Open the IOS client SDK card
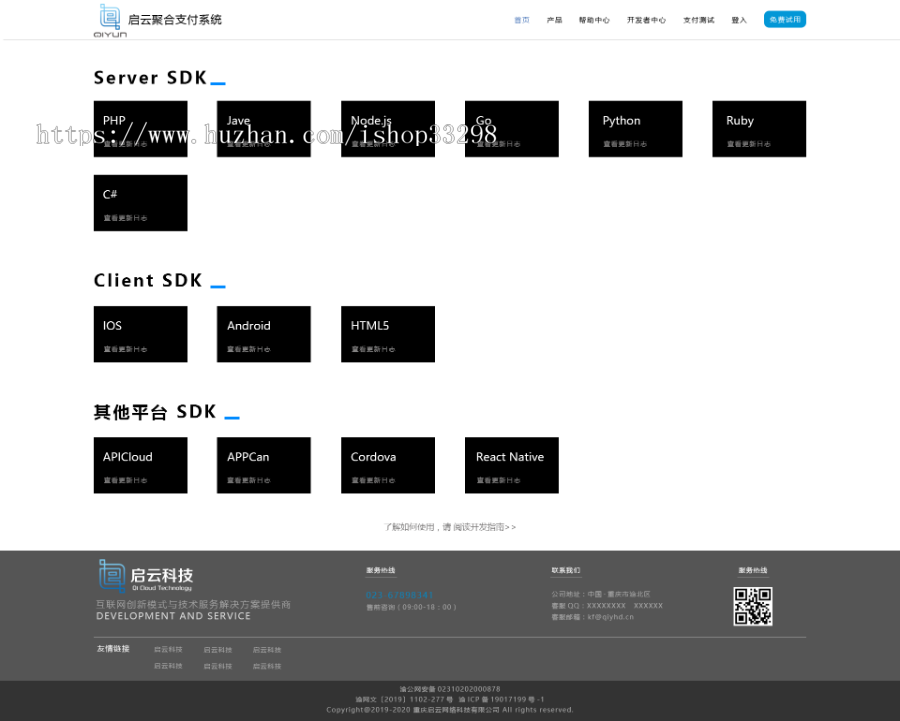The image size is (900, 721). tap(141, 334)
